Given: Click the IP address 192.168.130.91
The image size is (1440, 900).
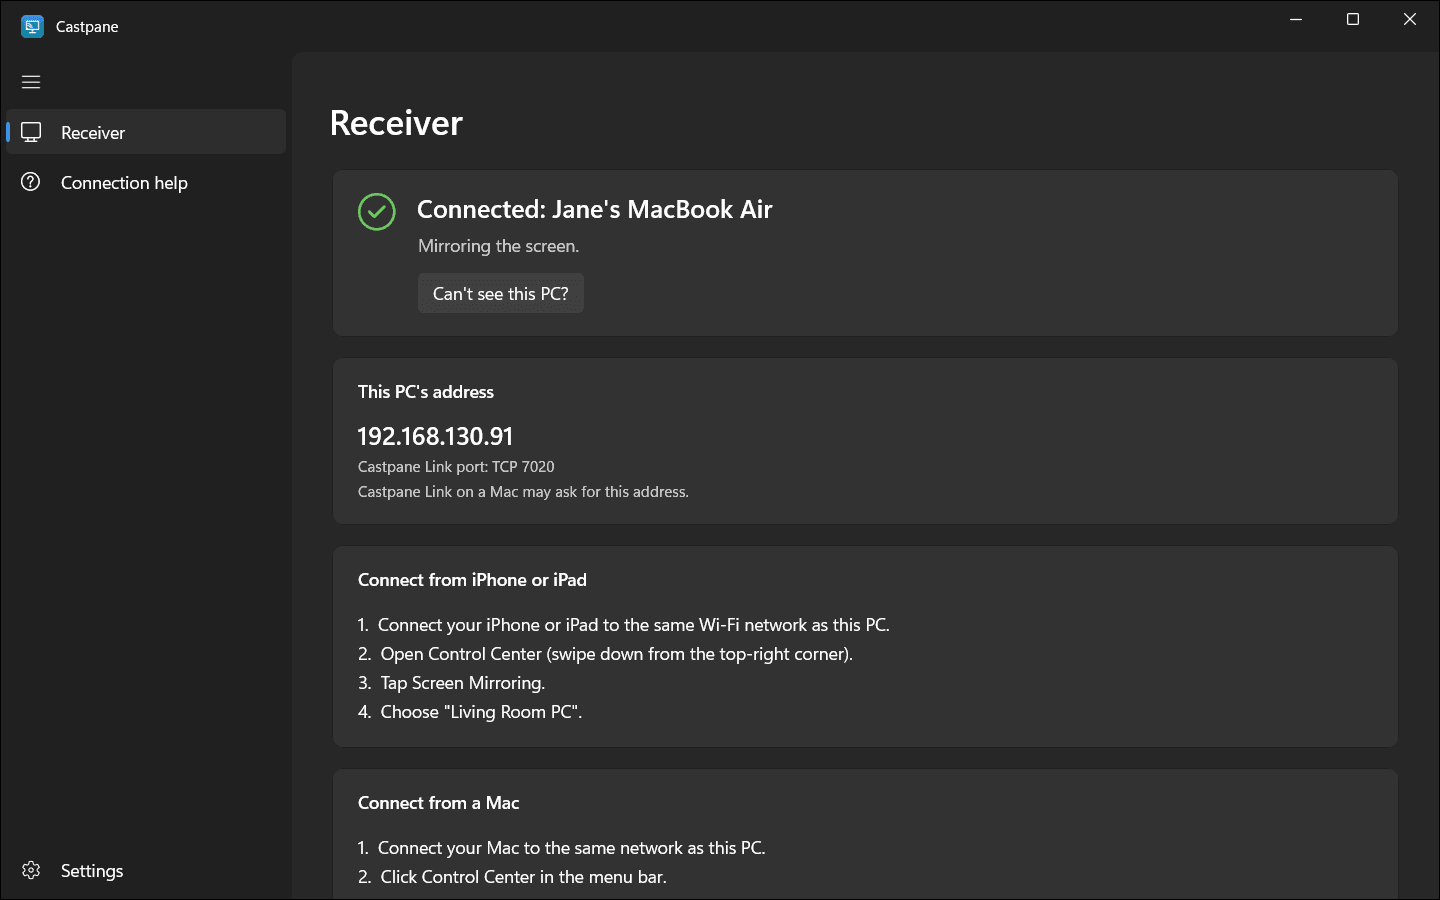Looking at the screenshot, I should [435, 436].
